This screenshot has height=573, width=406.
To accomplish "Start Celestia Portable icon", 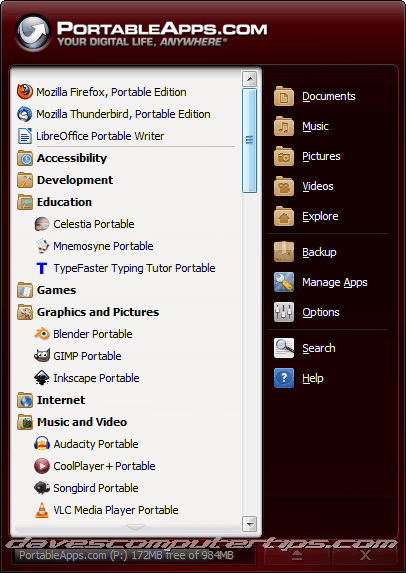I will [42, 224].
